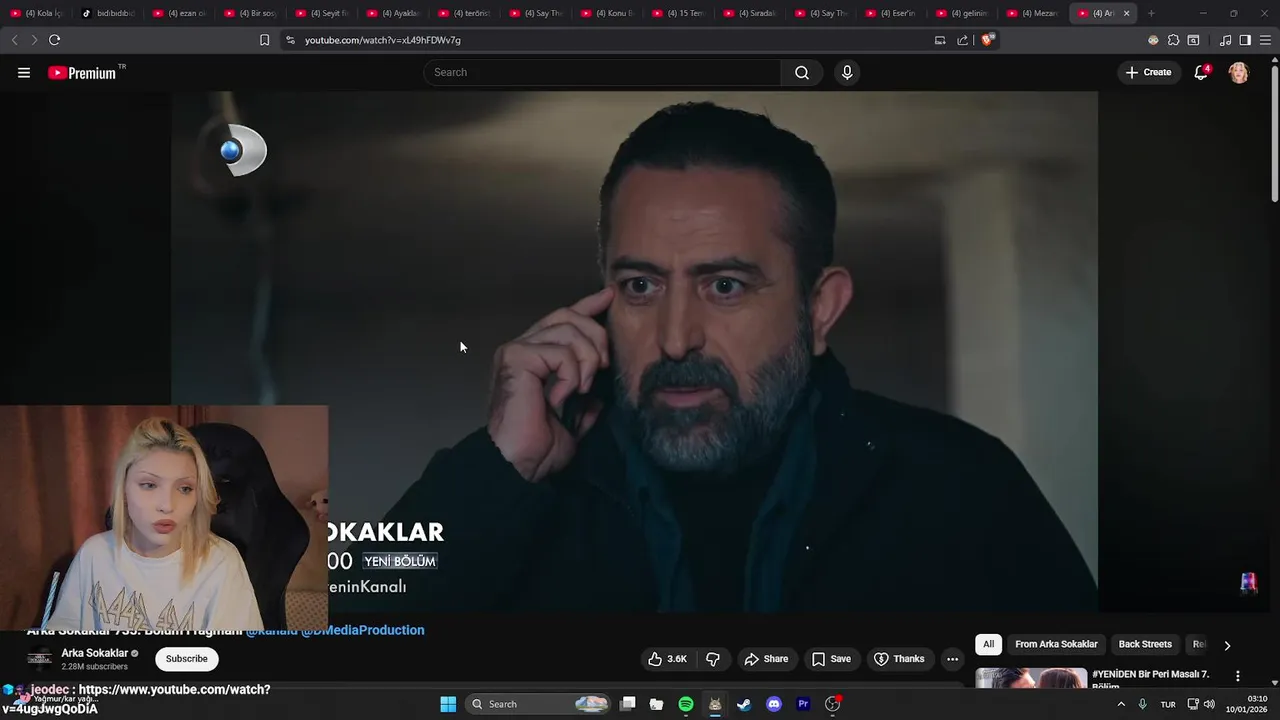Save the video to a playlist
The width and height of the screenshot is (1280, 720).
point(831,659)
